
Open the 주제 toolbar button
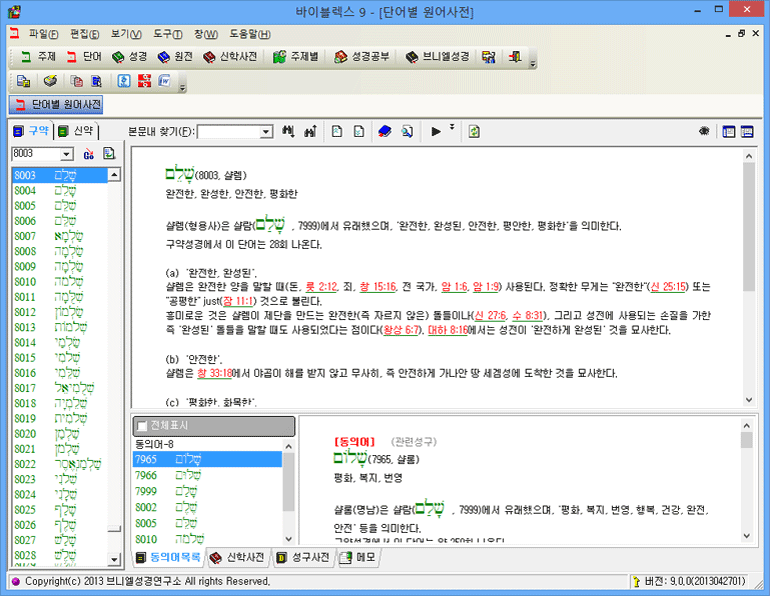coord(38,57)
